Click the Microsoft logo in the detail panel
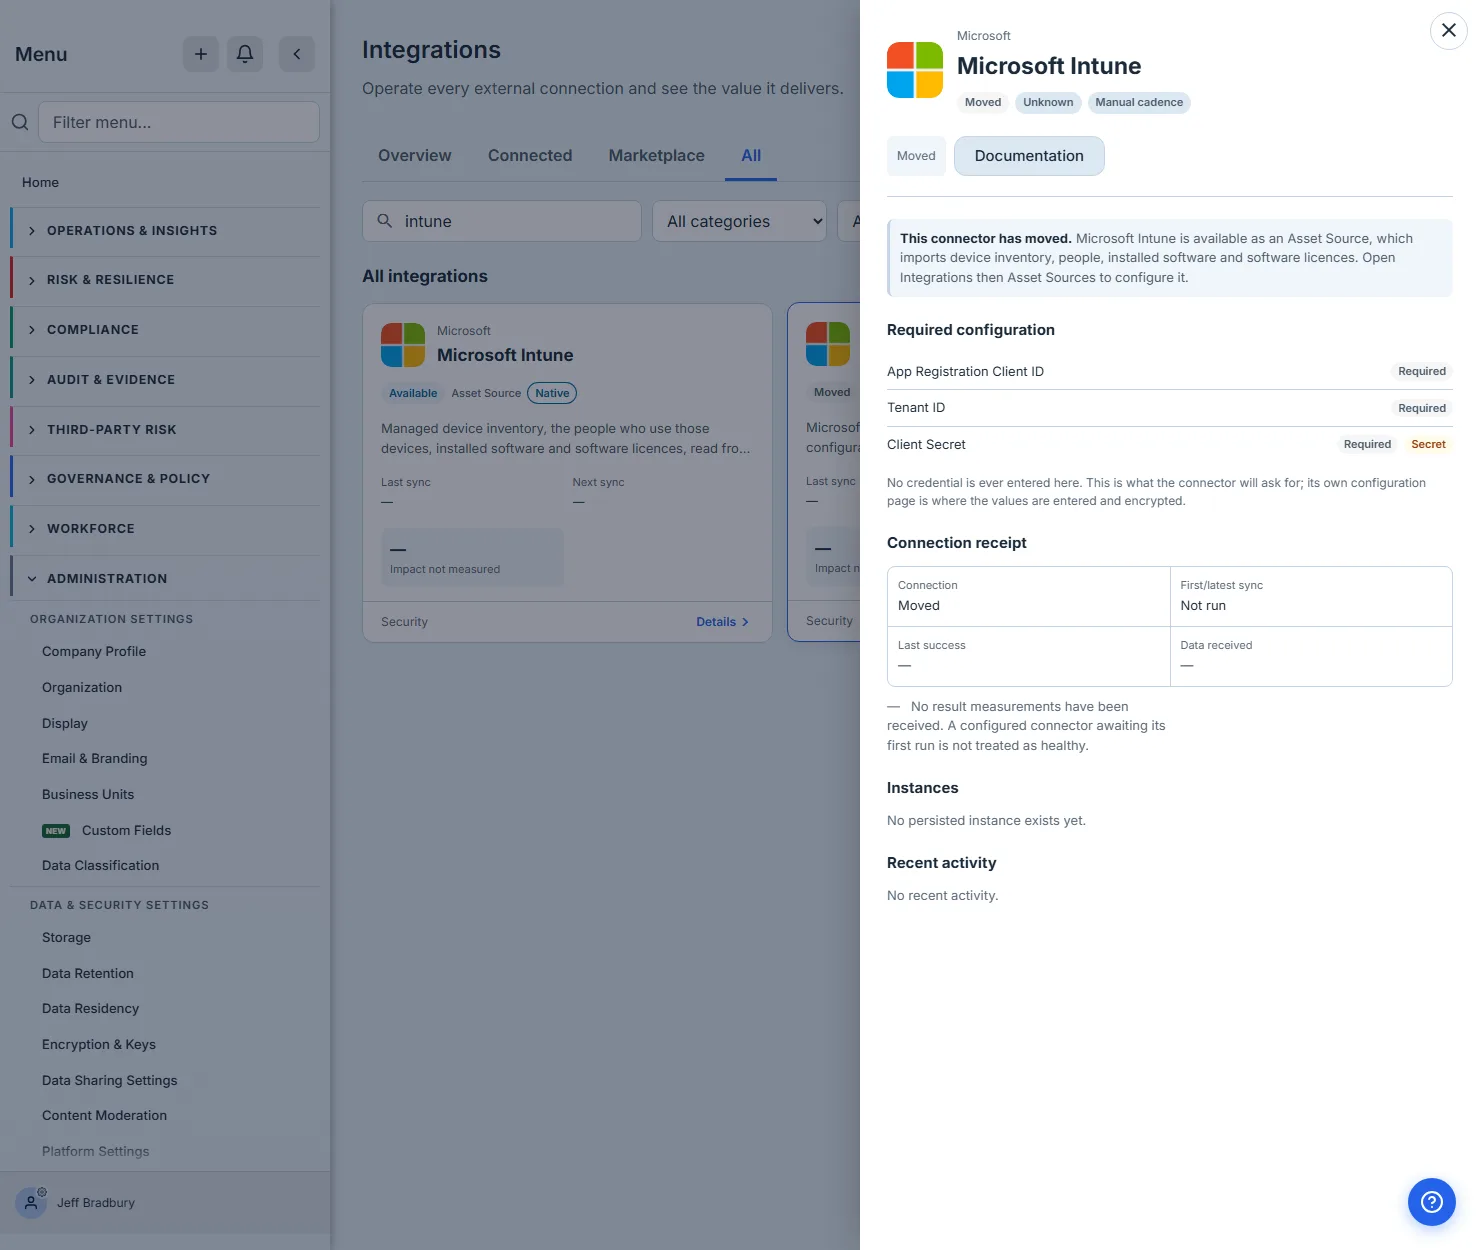 [915, 70]
